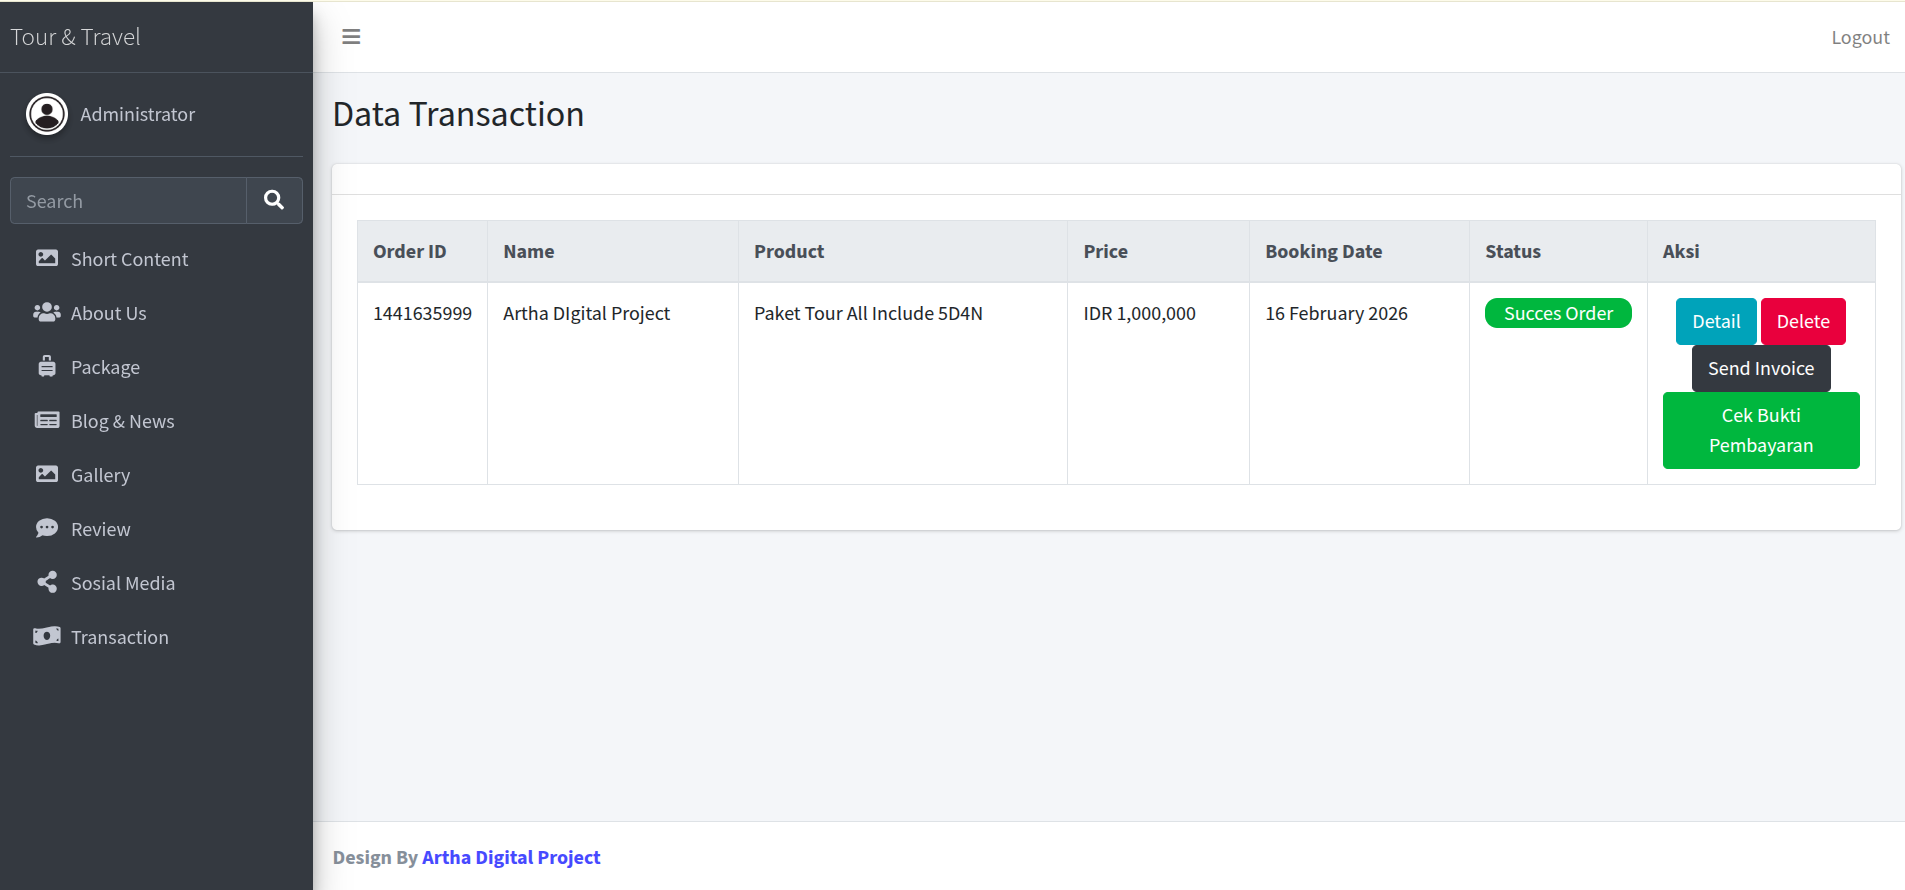Image resolution: width=1905 pixels, height=890 pixels.
Task: Open the Gallery menu item
Action: tap(100, 475)
